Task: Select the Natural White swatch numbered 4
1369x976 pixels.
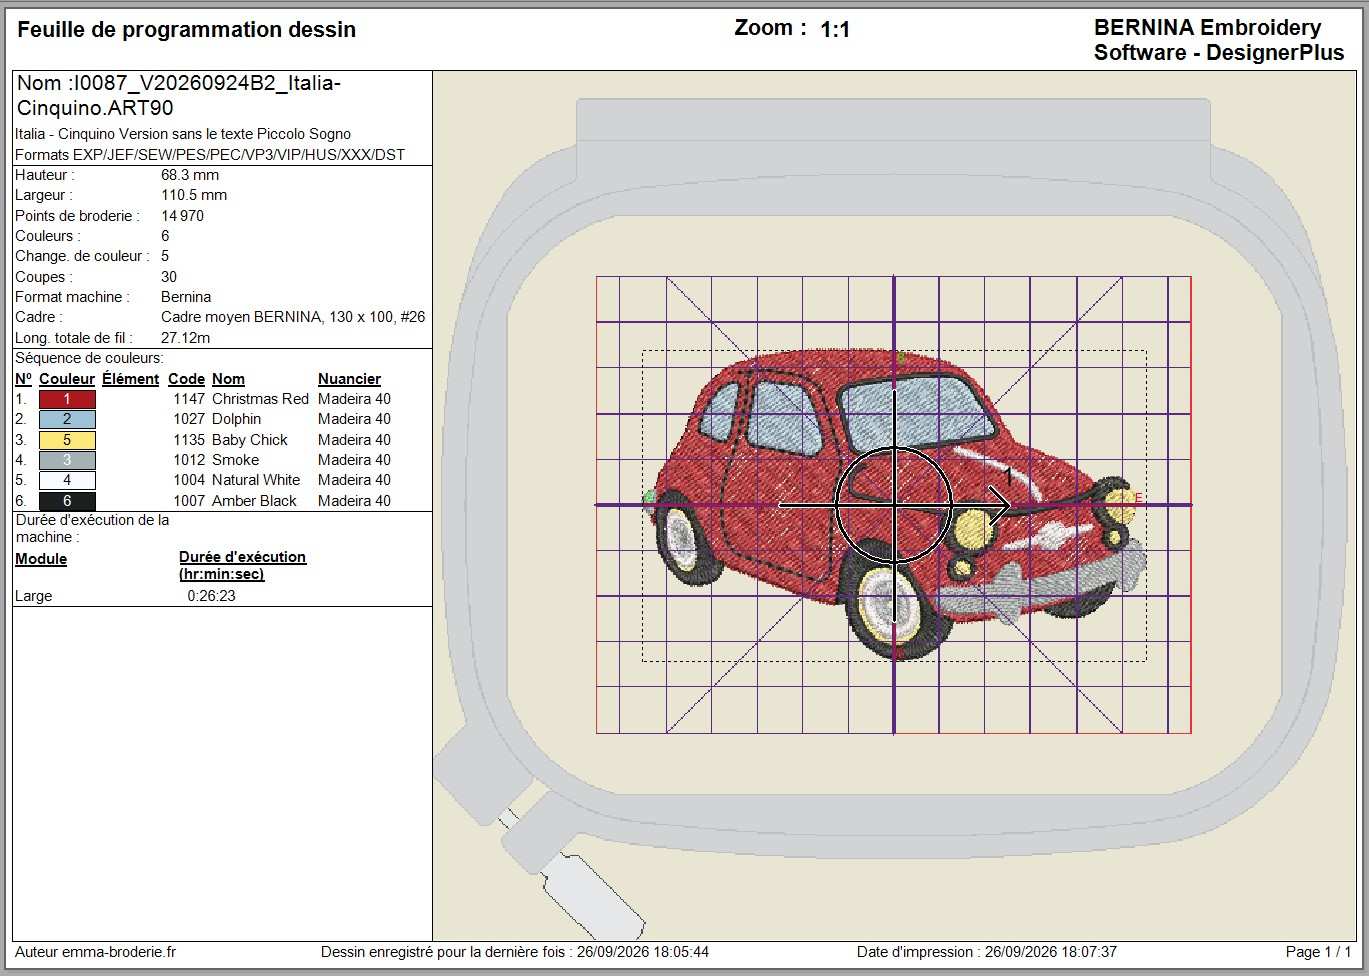Action: click(x=67, y=480)
